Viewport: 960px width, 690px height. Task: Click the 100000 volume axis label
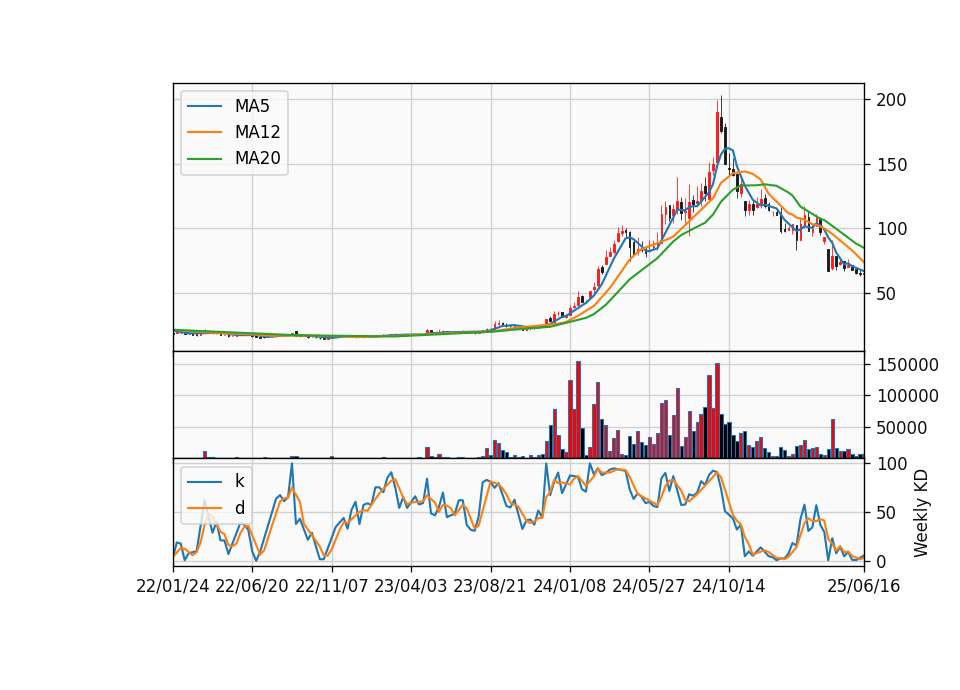point(907,396)
